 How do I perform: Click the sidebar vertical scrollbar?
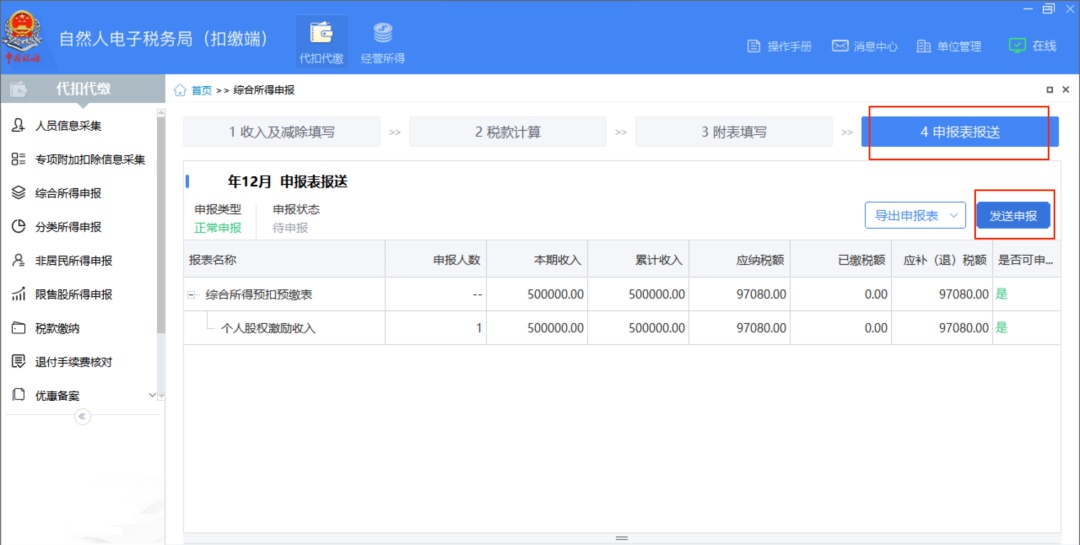pos(161,220)
